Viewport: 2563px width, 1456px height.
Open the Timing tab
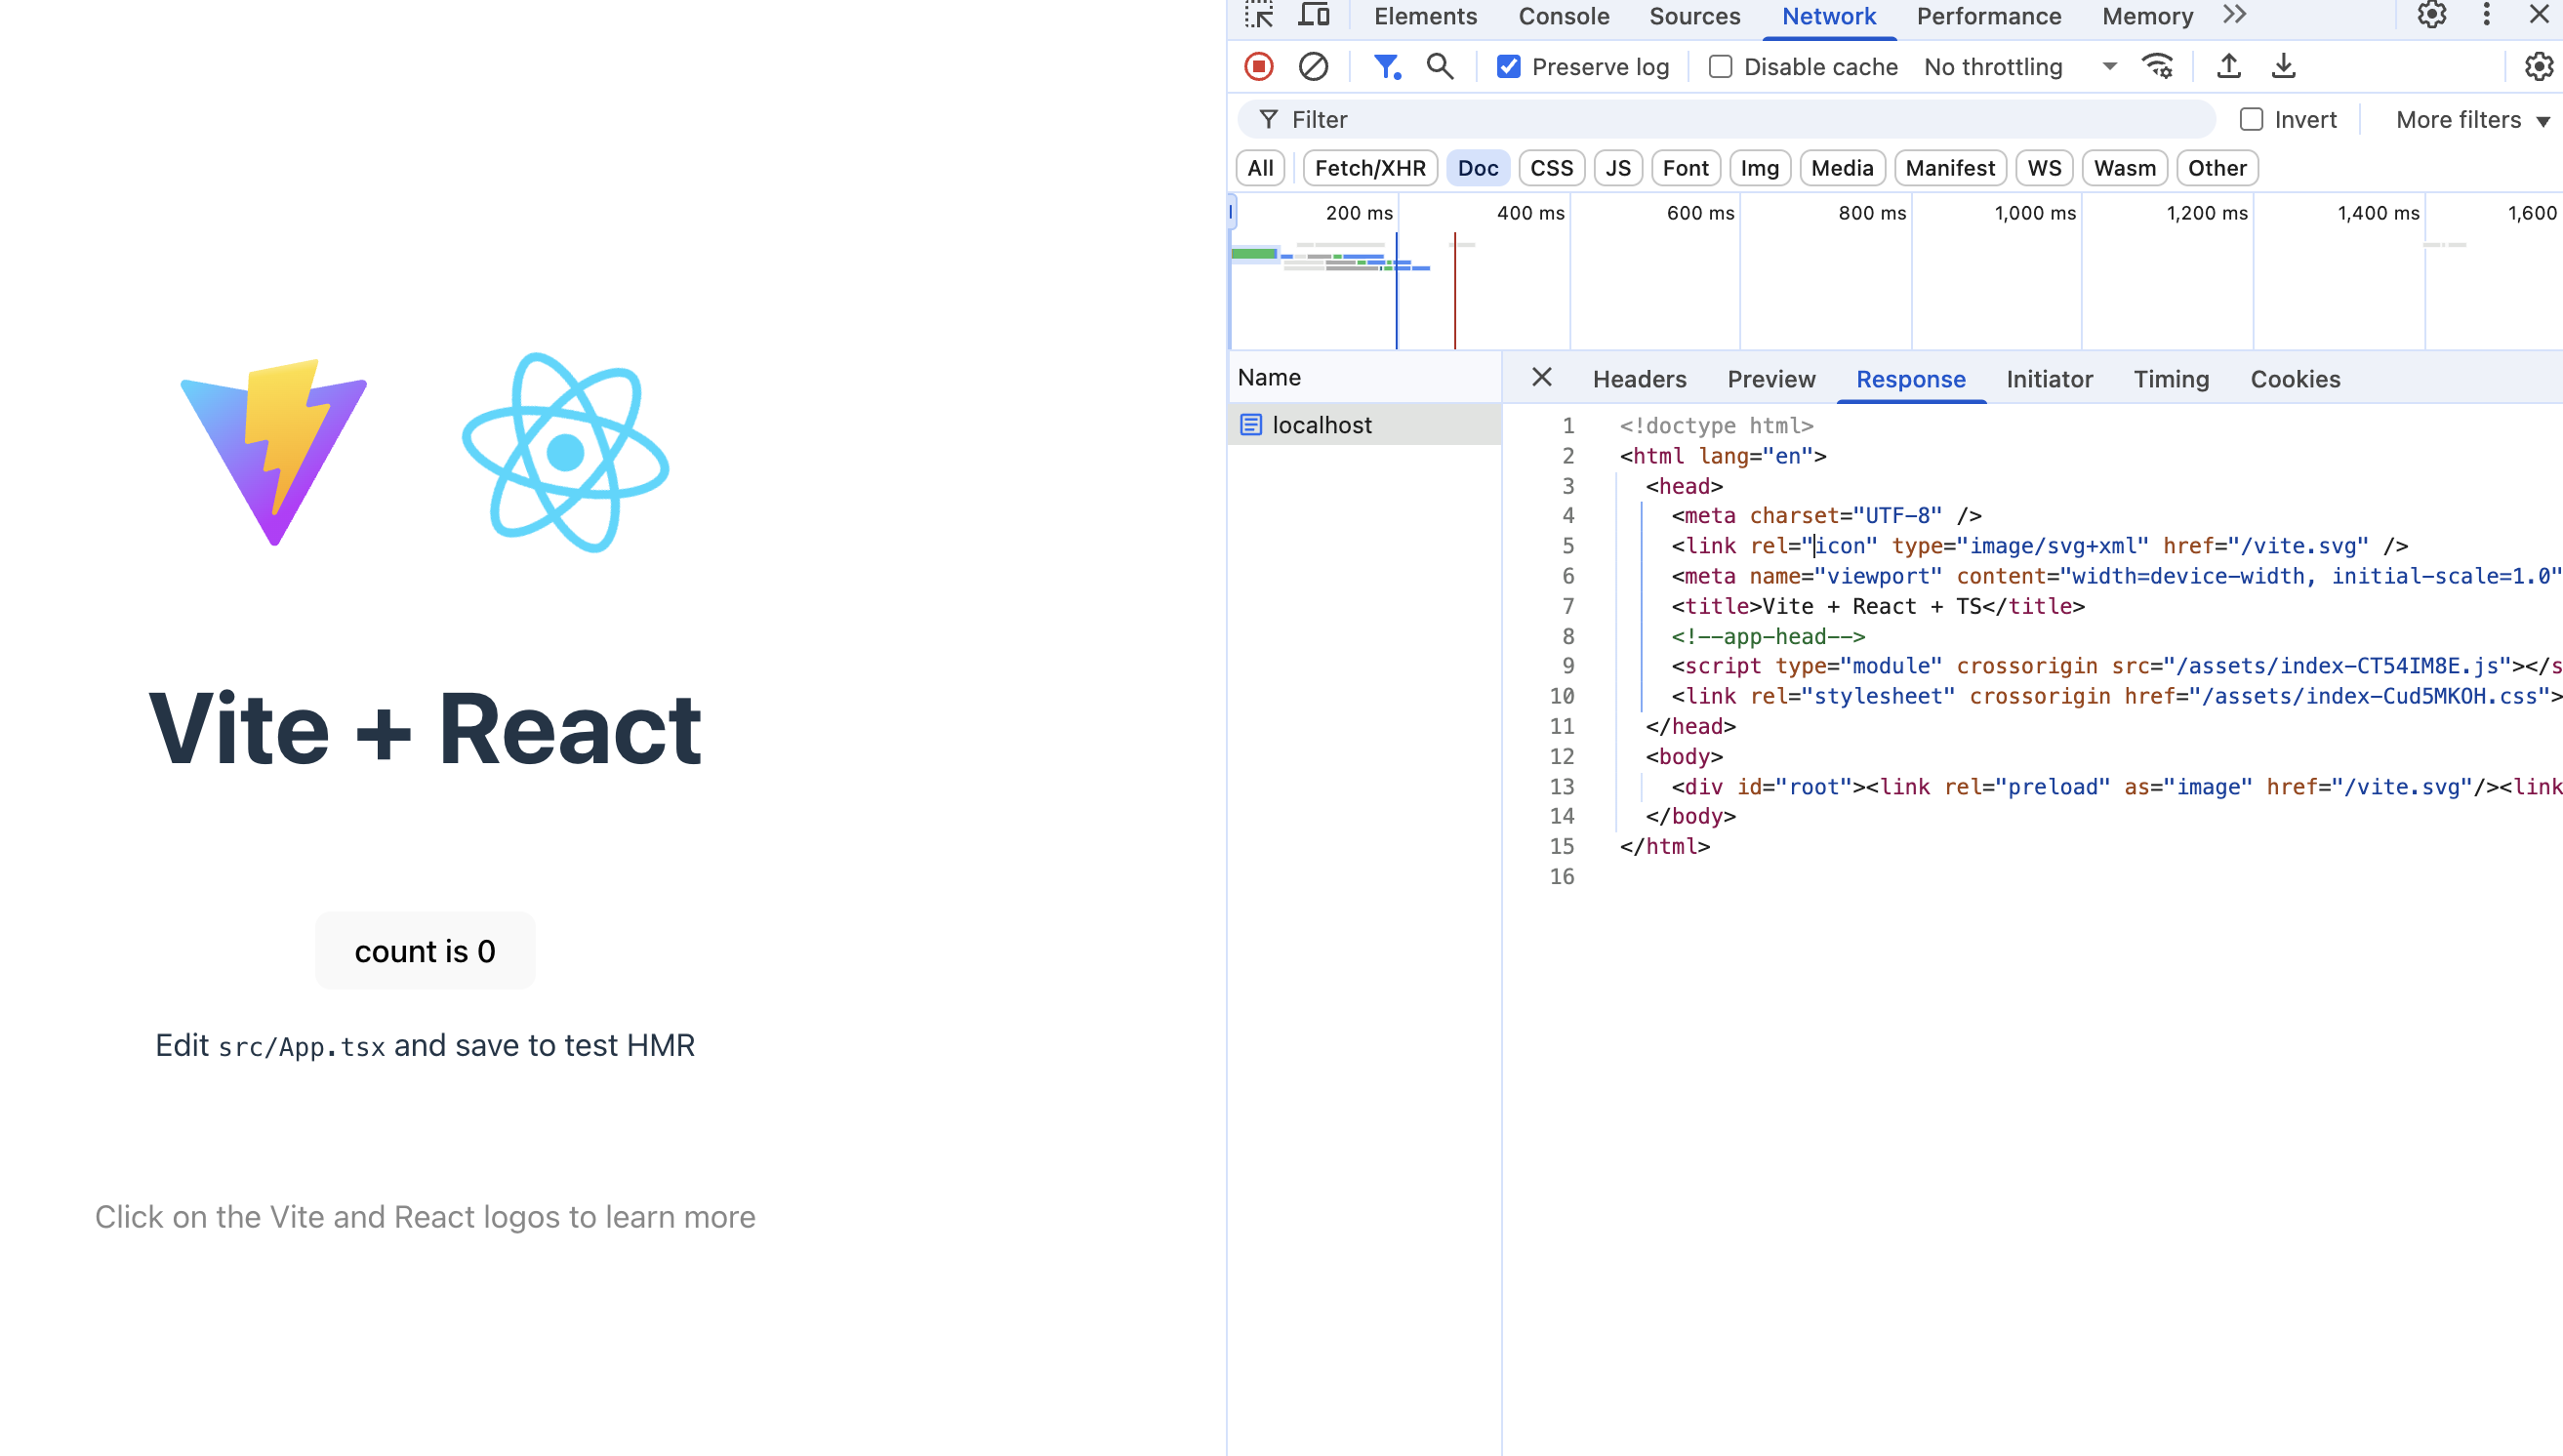(2171, 379)
